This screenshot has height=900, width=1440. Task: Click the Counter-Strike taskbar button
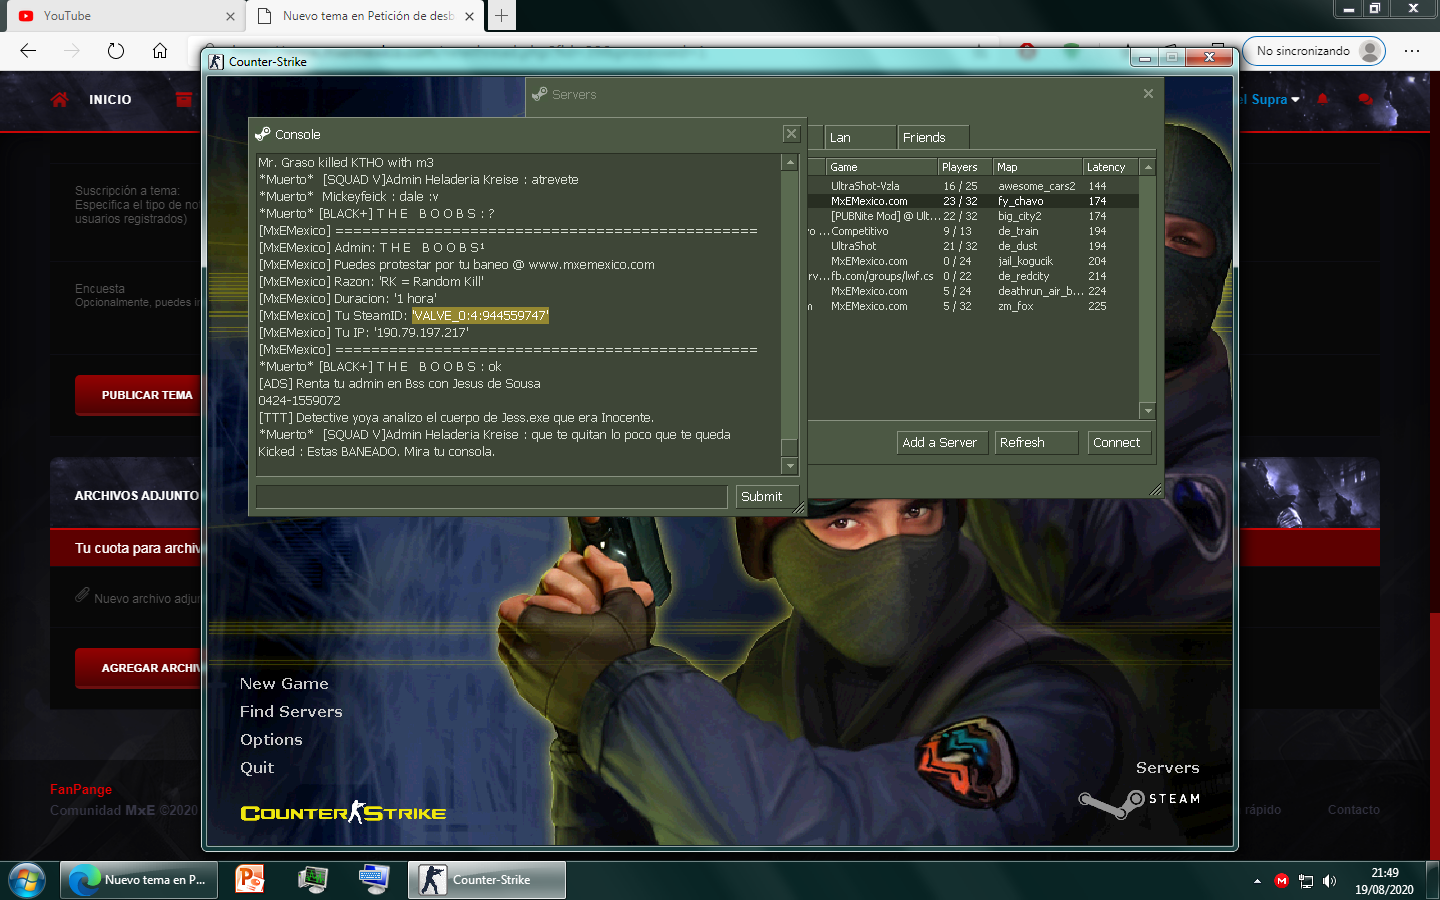tap(487, 880)
